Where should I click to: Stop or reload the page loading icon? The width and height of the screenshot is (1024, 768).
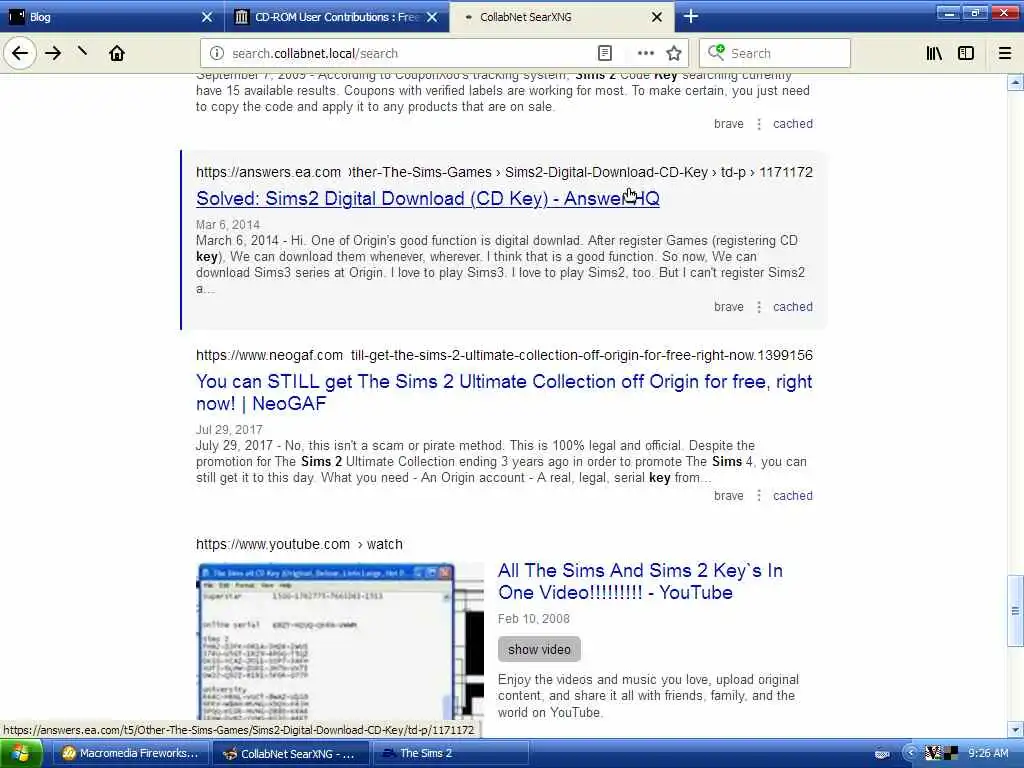(82, 52)
